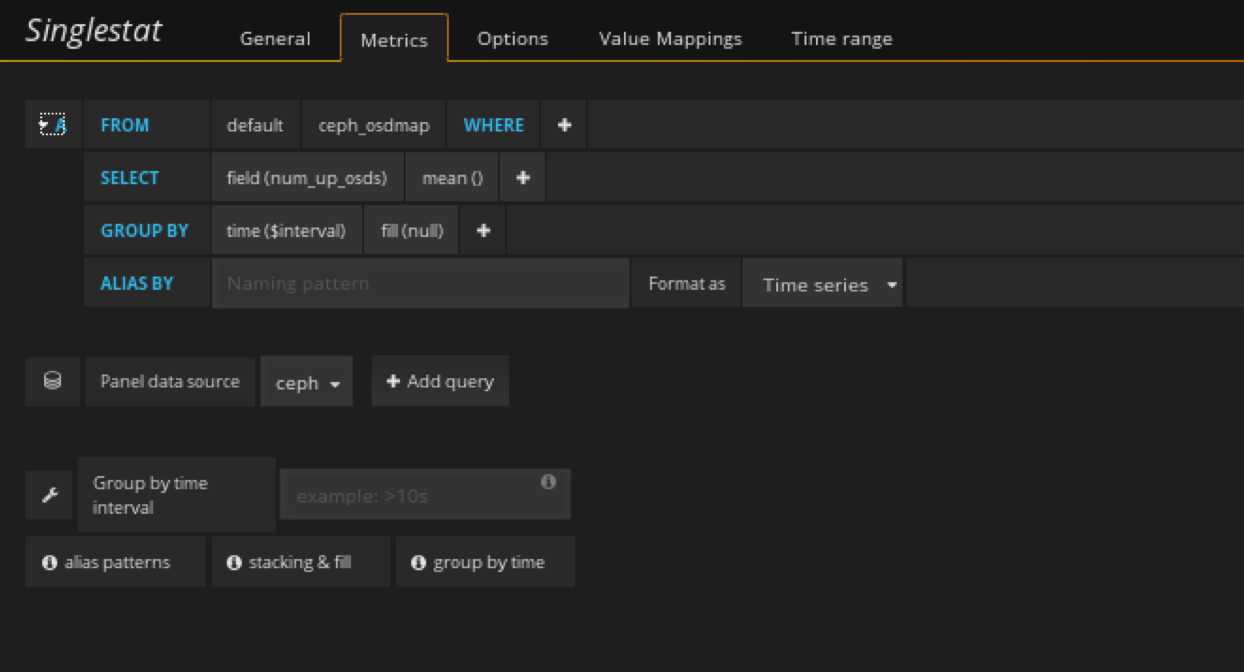The width and height of the screenshot is (1244, 672).
Task: Show alias patterns help
Action: tap(115, 562)
